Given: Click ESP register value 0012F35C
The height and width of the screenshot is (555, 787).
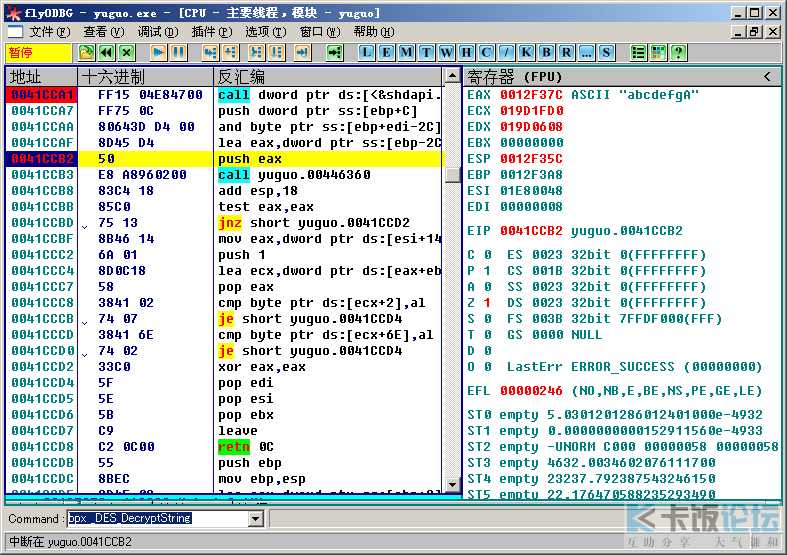Looking at the screenshot, I should click(531, 159).
